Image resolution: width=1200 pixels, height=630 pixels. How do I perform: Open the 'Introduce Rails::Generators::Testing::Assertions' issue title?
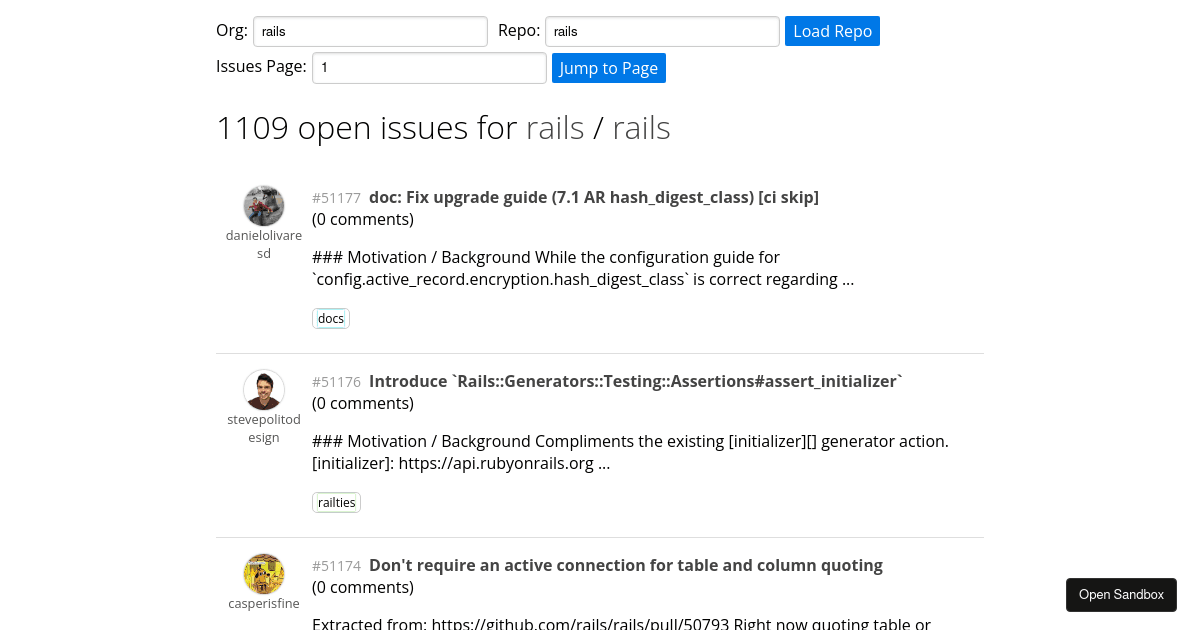(x=634, y=381)
